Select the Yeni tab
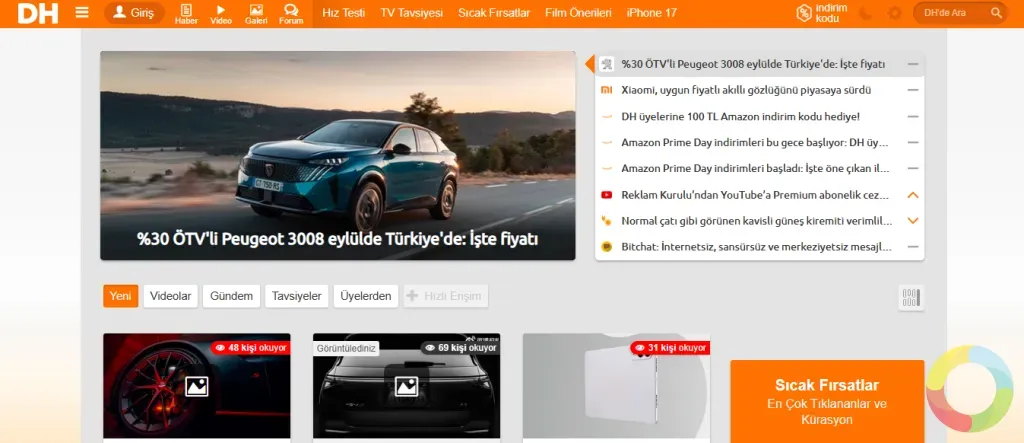This screenshot has width=1024, height=443. coord(120,296)
